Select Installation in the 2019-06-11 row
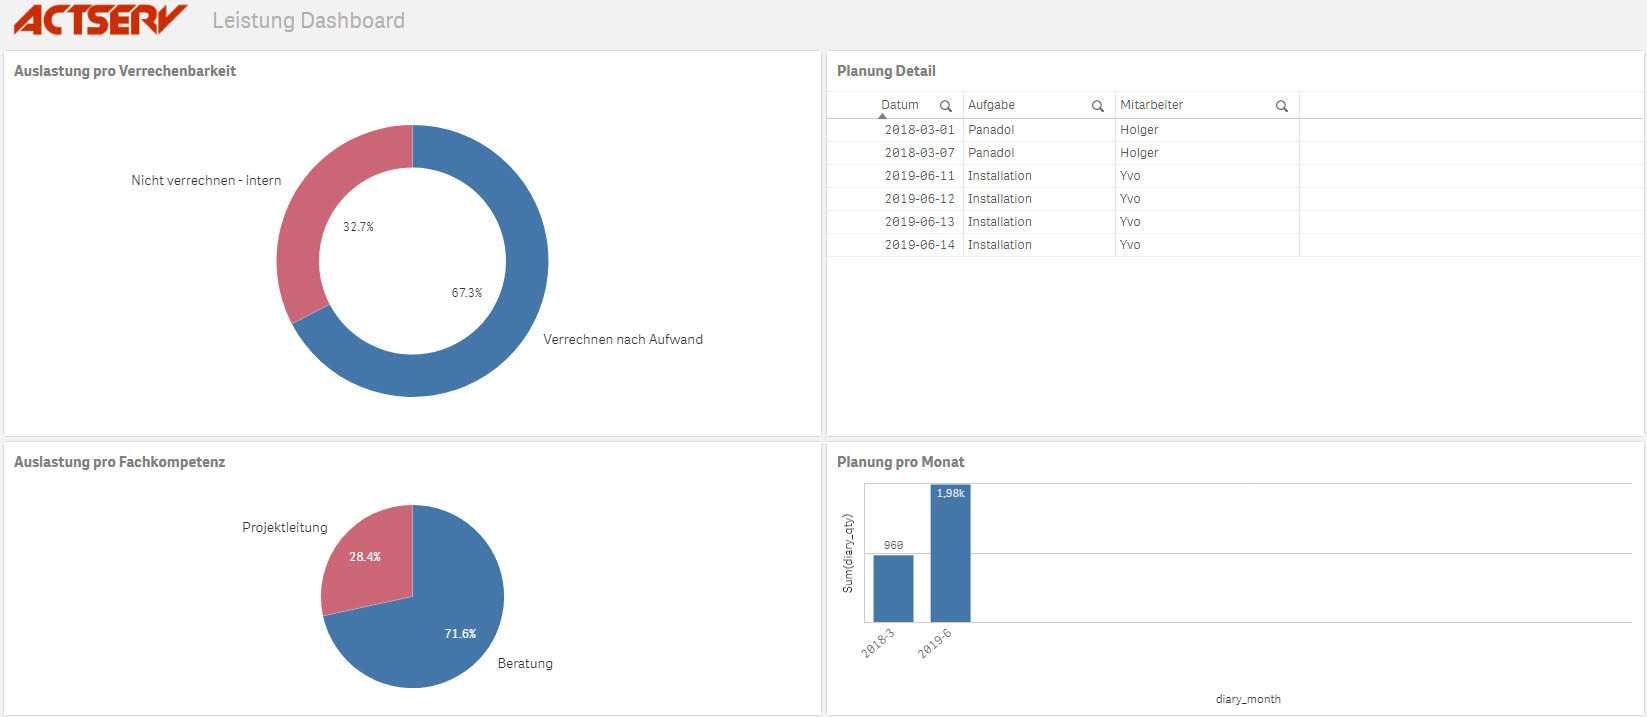Viewport: 1647px width, 717px height. click(999, 176)
